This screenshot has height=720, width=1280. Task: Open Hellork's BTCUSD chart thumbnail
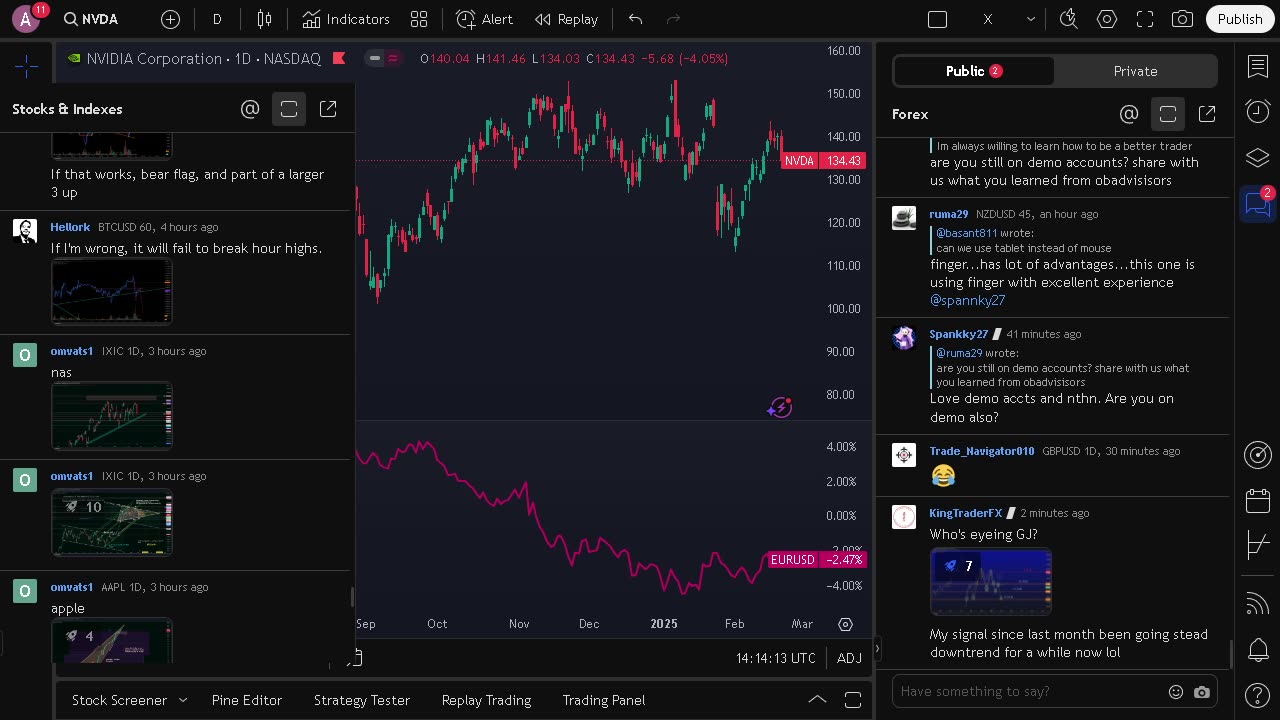click(x=112, y=292)
